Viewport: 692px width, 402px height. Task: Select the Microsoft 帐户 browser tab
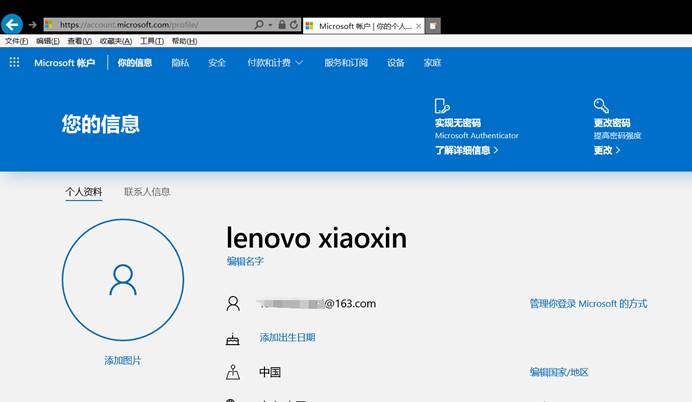pos(364,26)
